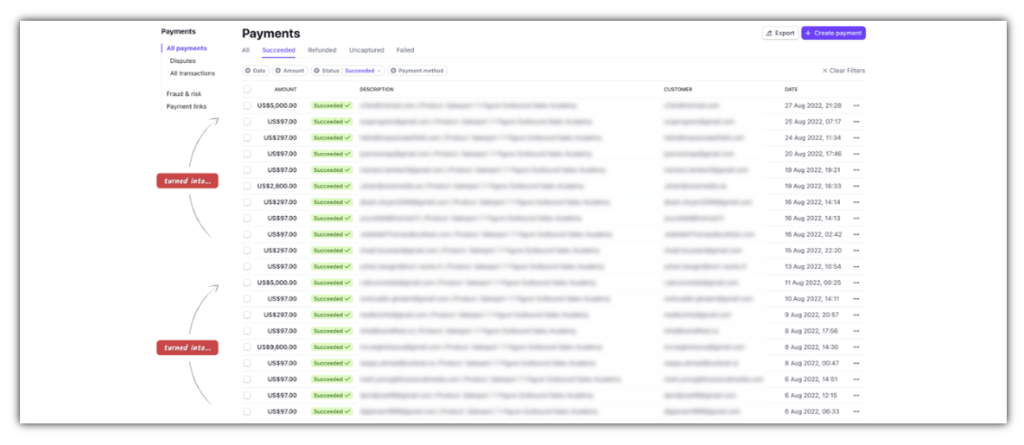Open Disputes in the left sidebar
1024x445 pixels.
pos(182,61)
